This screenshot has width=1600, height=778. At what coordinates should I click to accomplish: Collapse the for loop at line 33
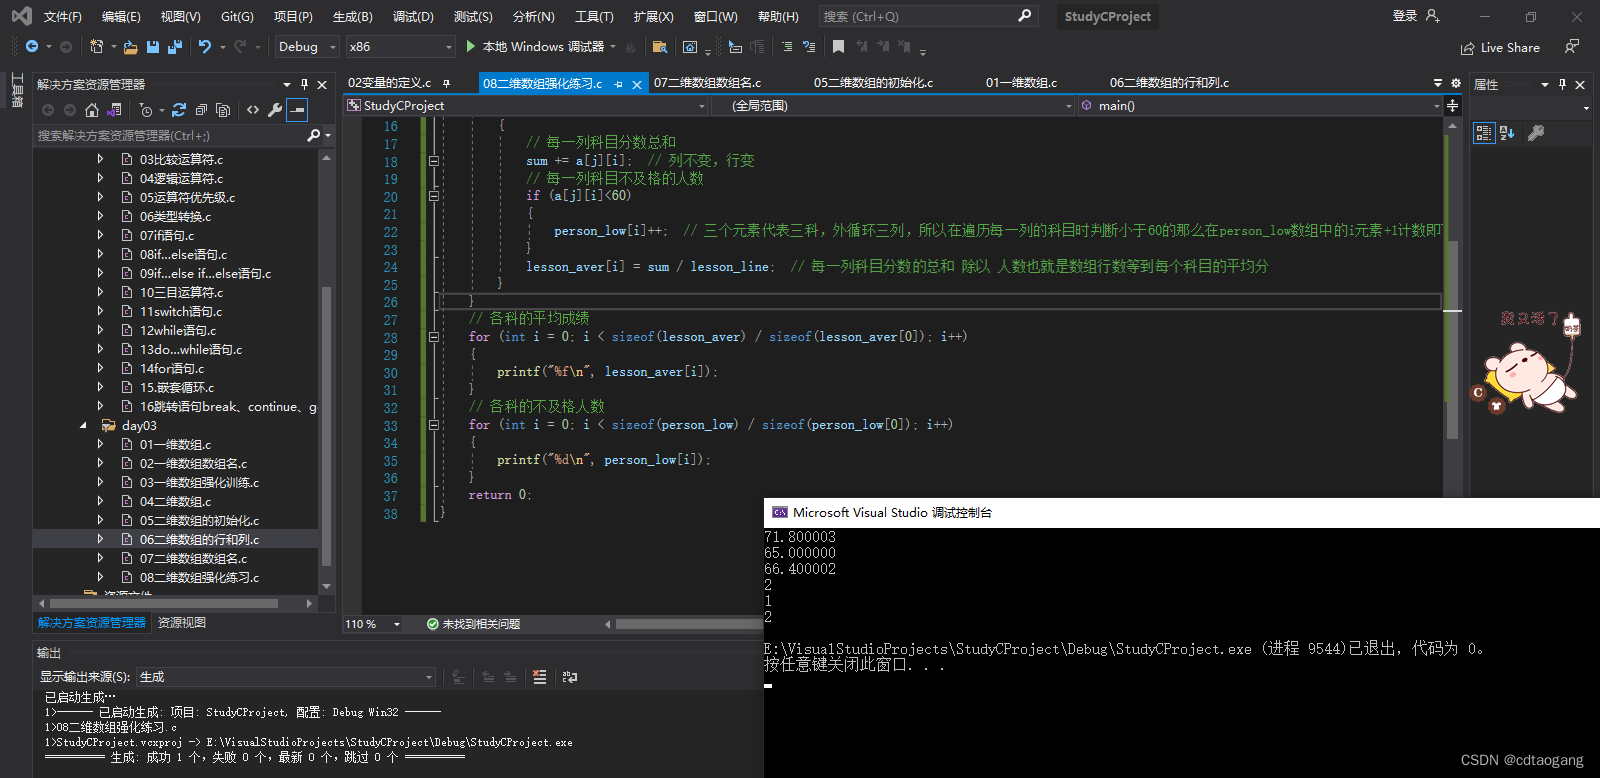coord(434,425)
